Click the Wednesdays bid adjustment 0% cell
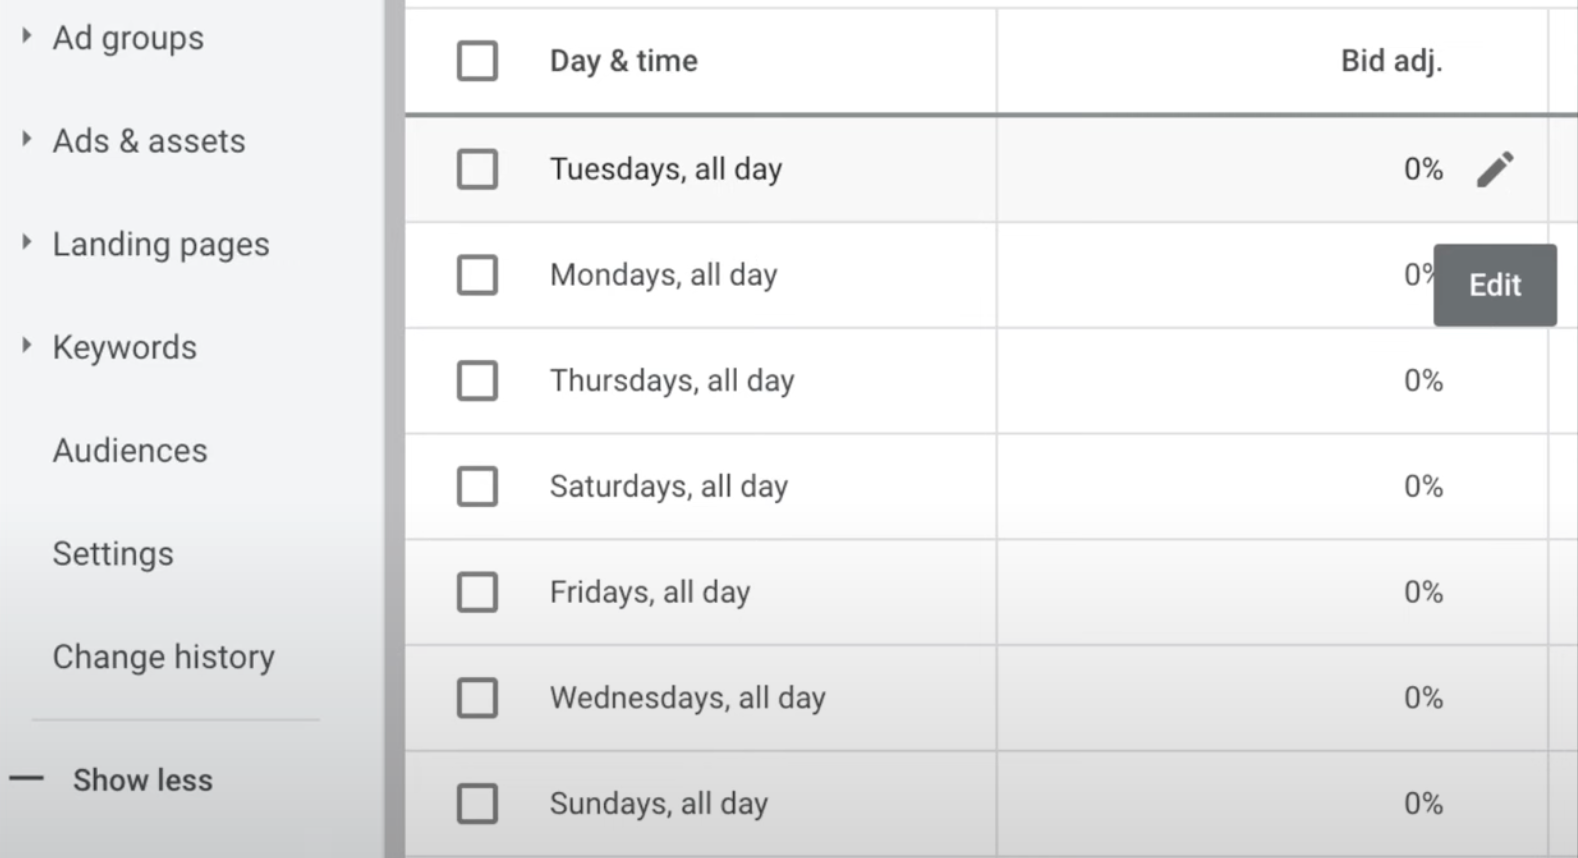Image resolution: width=1578 pixels, height=858 pixels. (1422, 698)
